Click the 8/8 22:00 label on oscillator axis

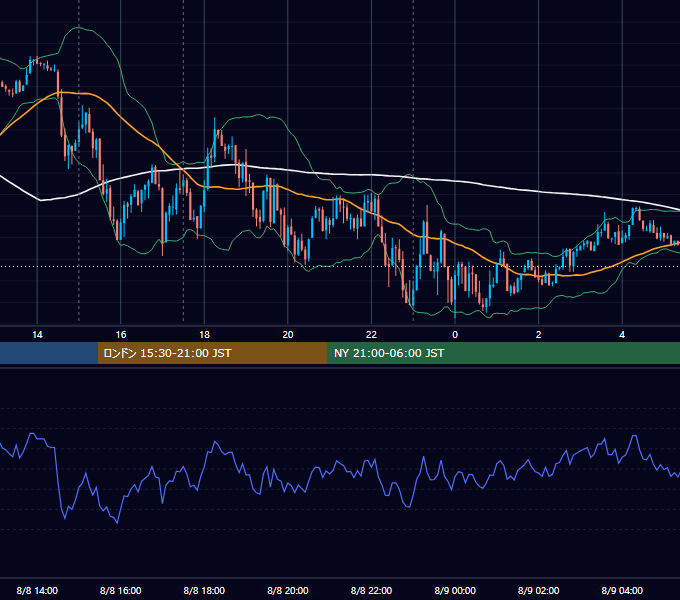(x=371, y=590)
